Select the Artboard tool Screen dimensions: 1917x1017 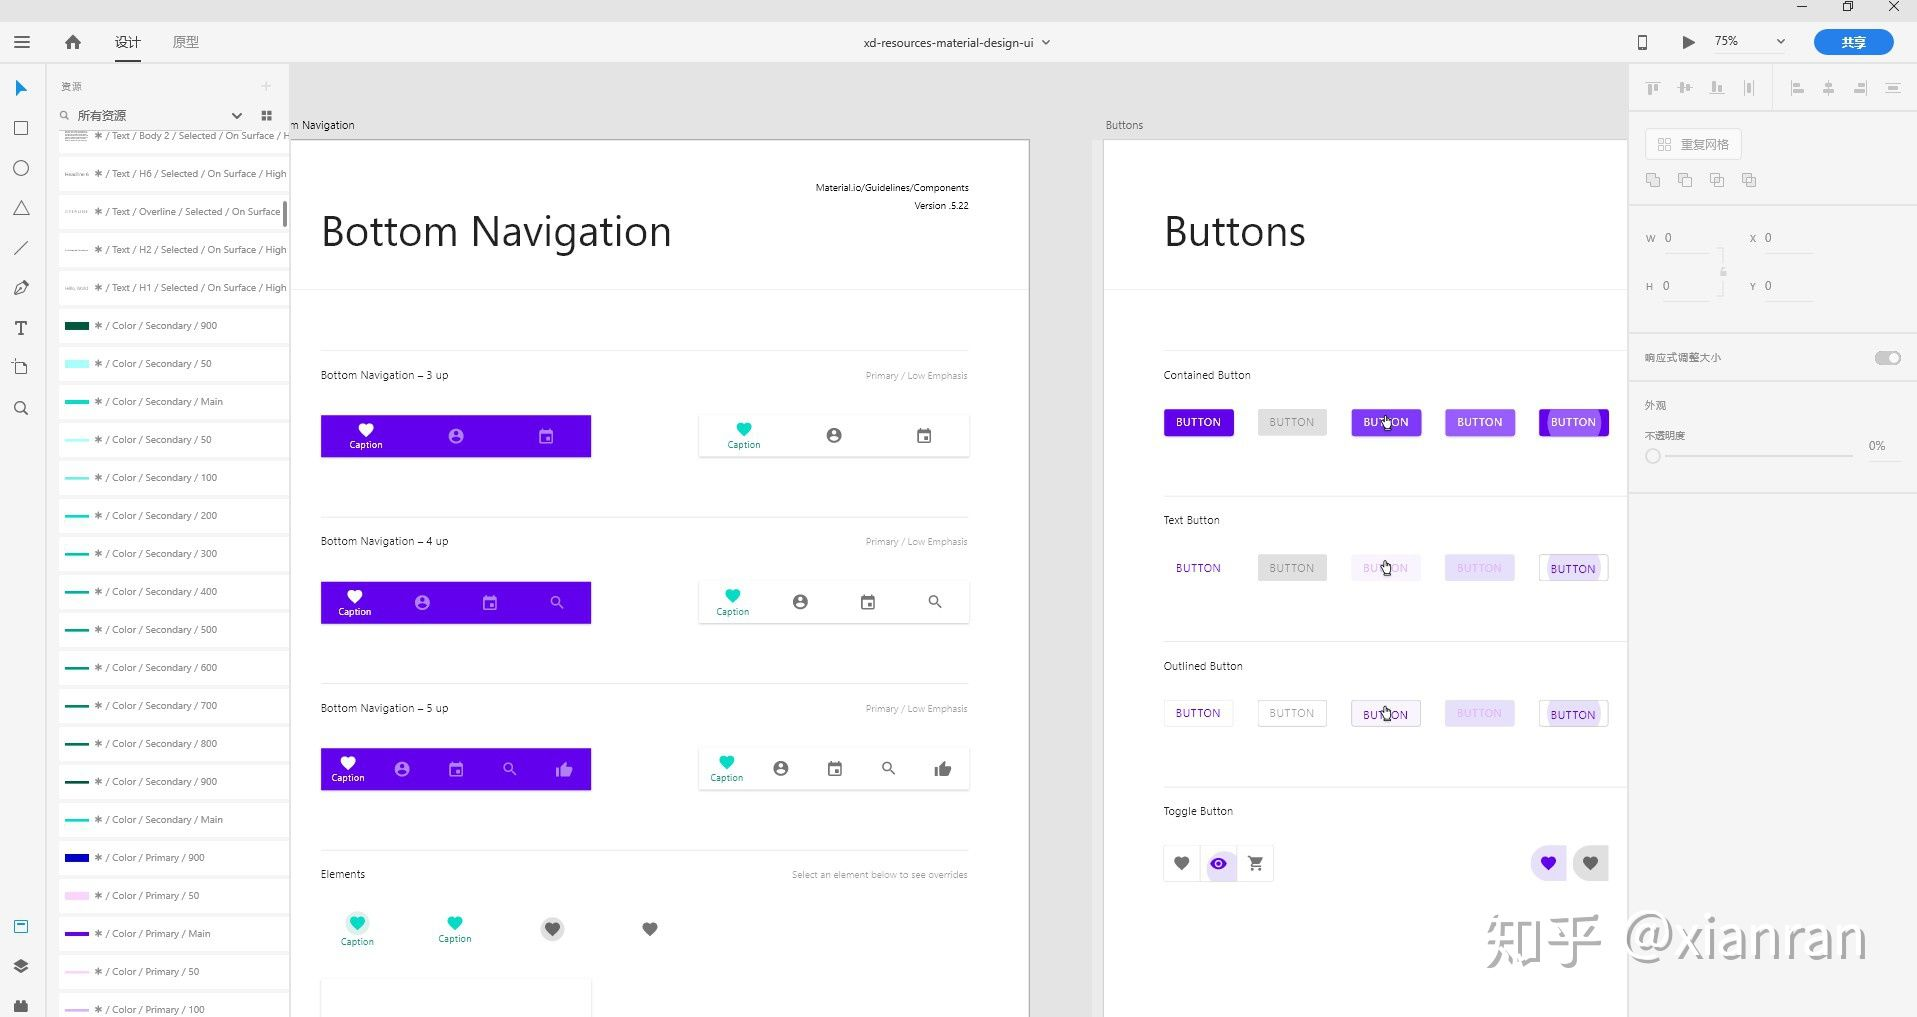(x=21, y=368)
